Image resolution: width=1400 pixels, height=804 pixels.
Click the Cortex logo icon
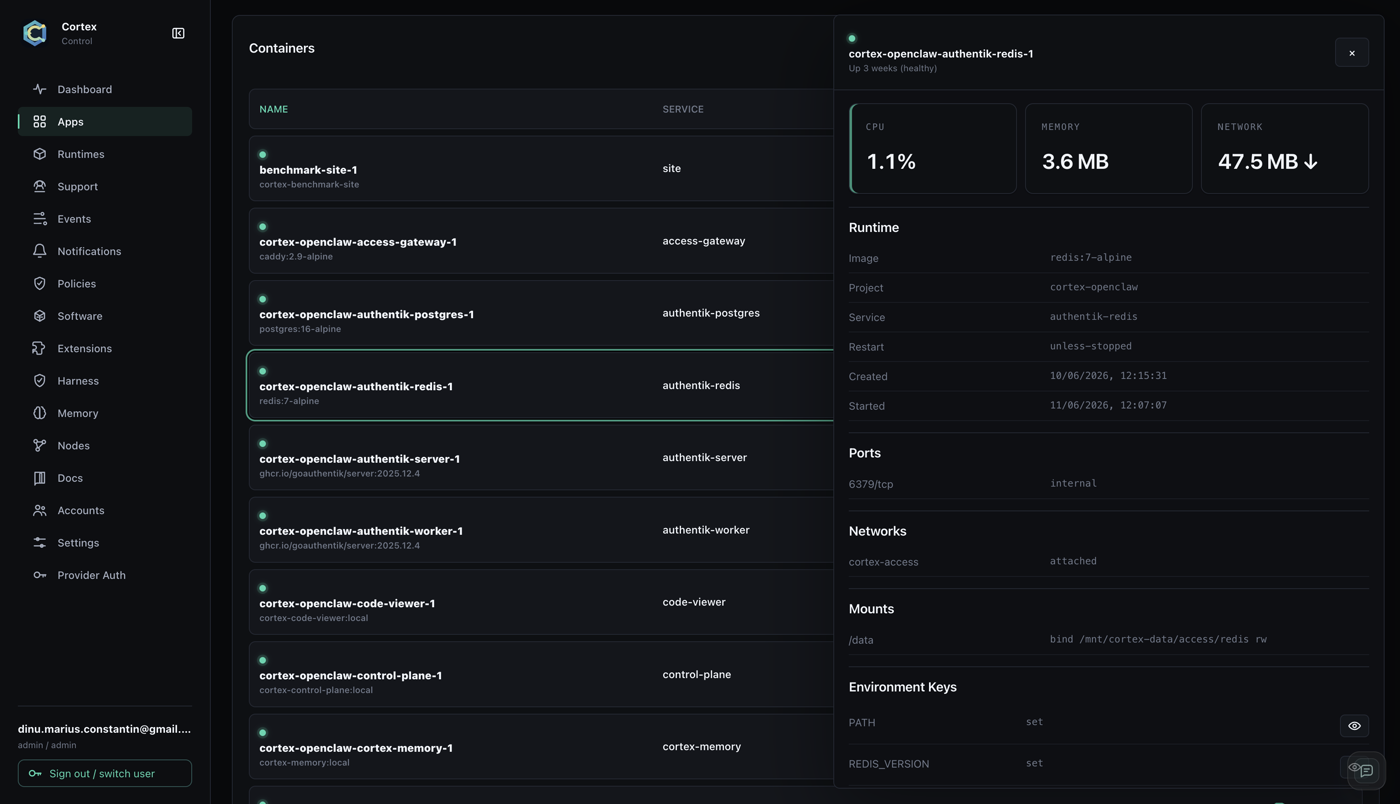pyautogui.click(x=35, y=33)
